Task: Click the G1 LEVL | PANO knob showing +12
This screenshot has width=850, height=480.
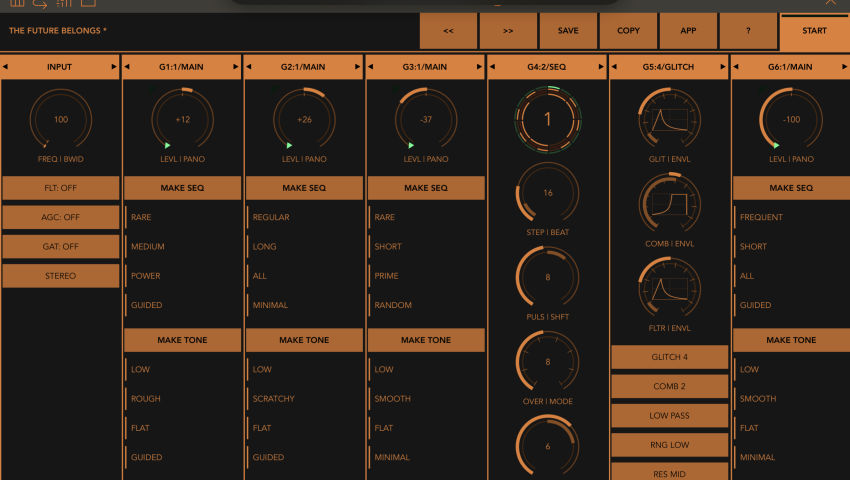Action: point(182,119)
